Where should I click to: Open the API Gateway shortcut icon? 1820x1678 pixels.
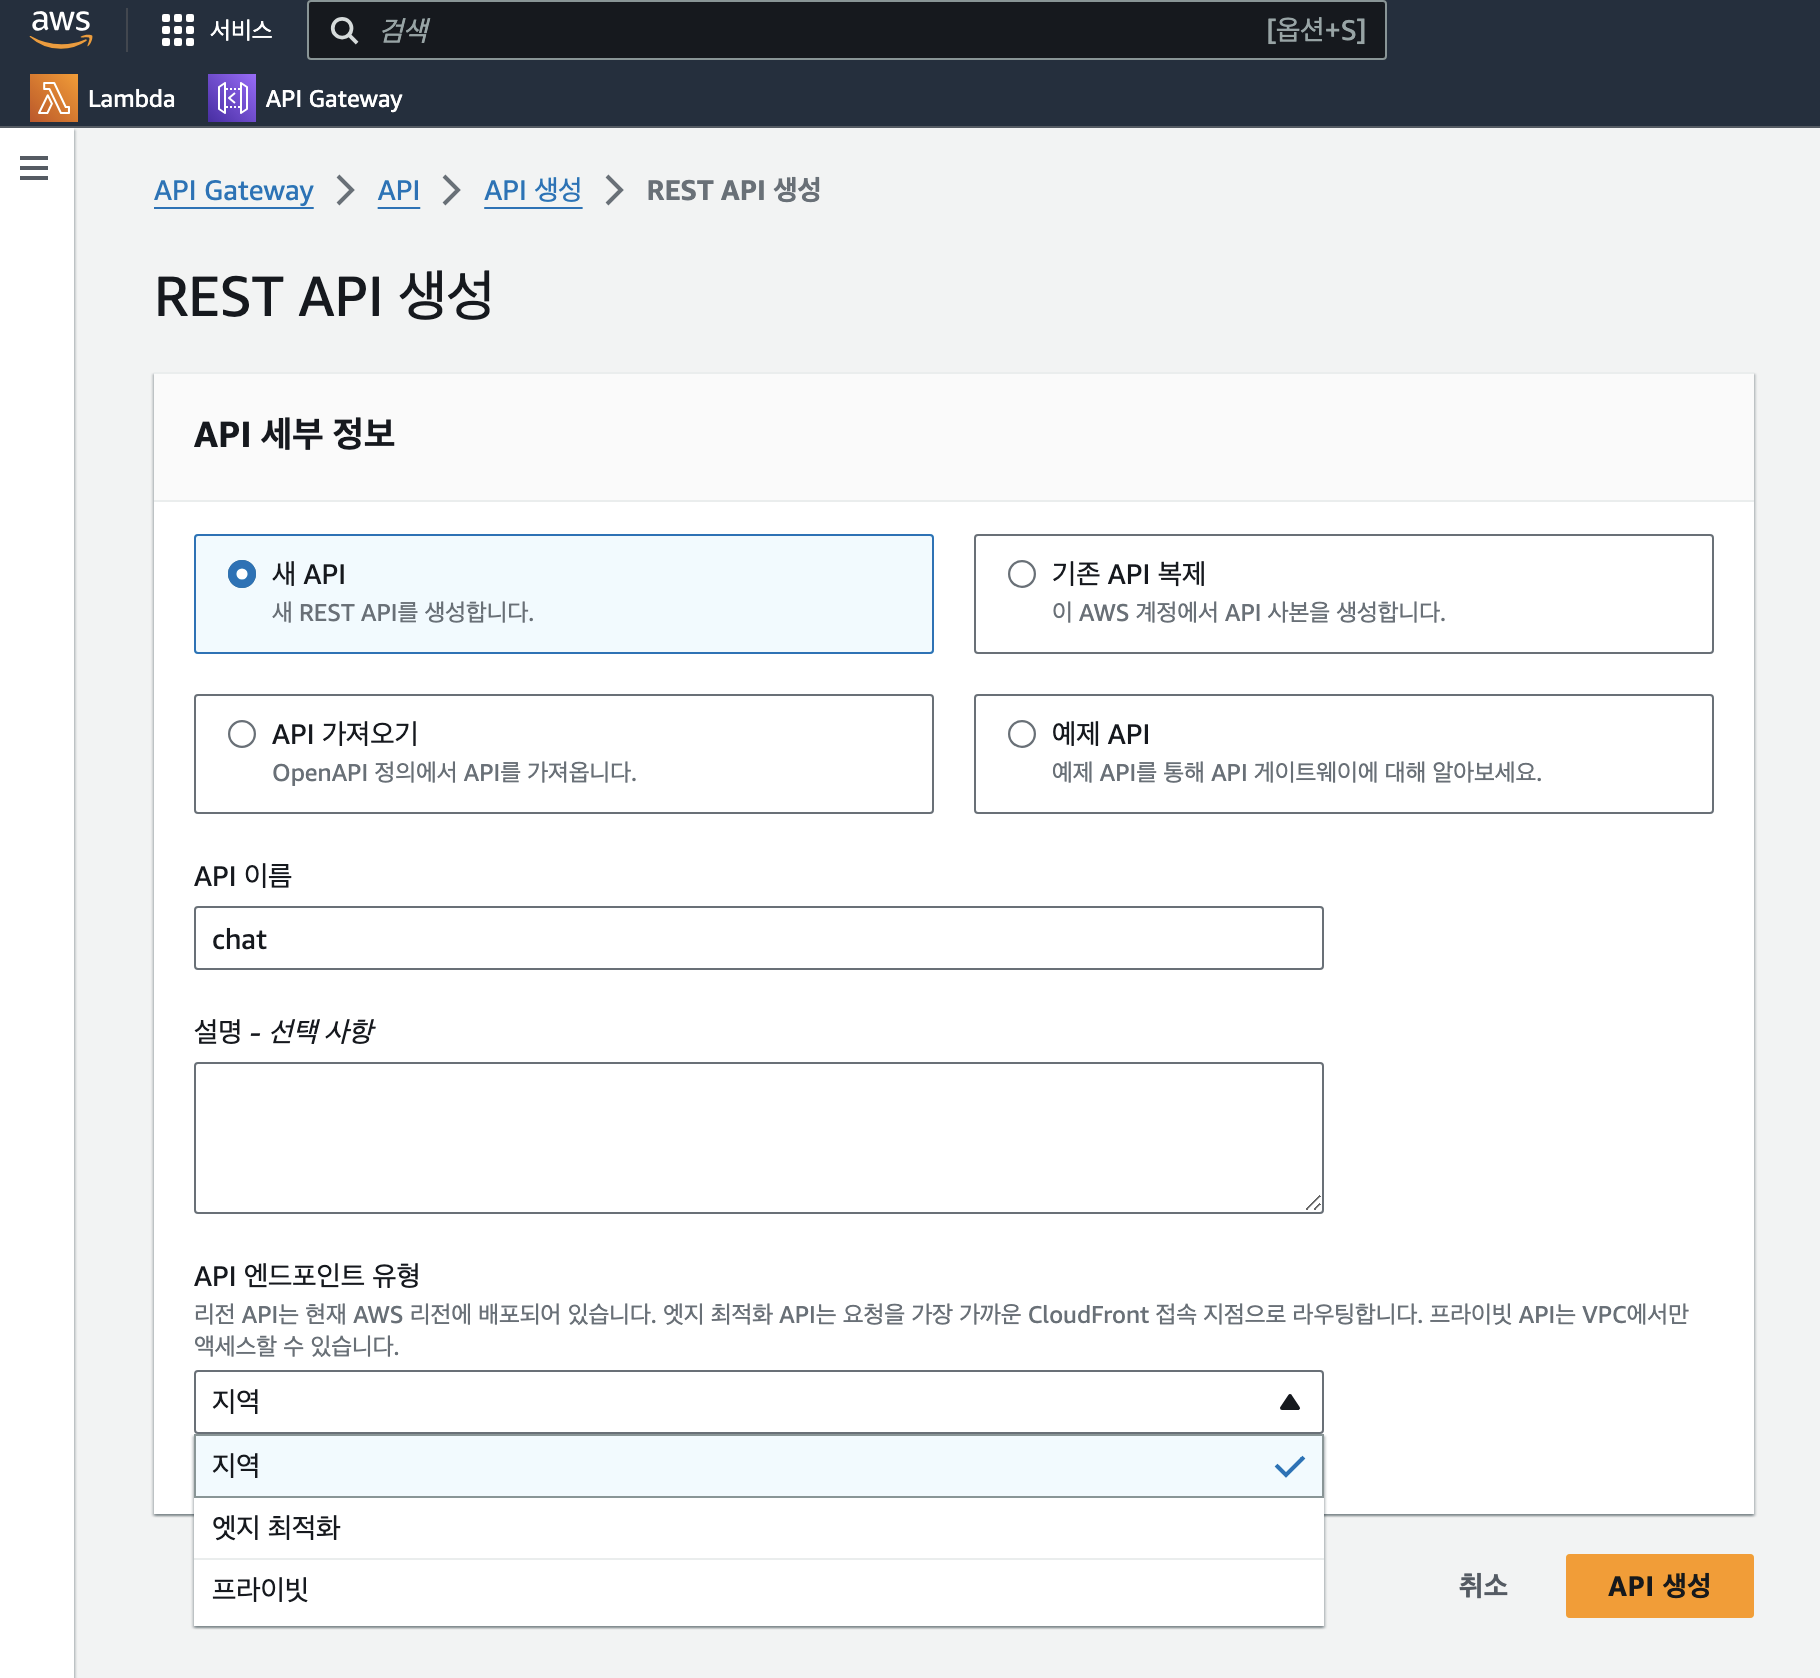[232, 98]
